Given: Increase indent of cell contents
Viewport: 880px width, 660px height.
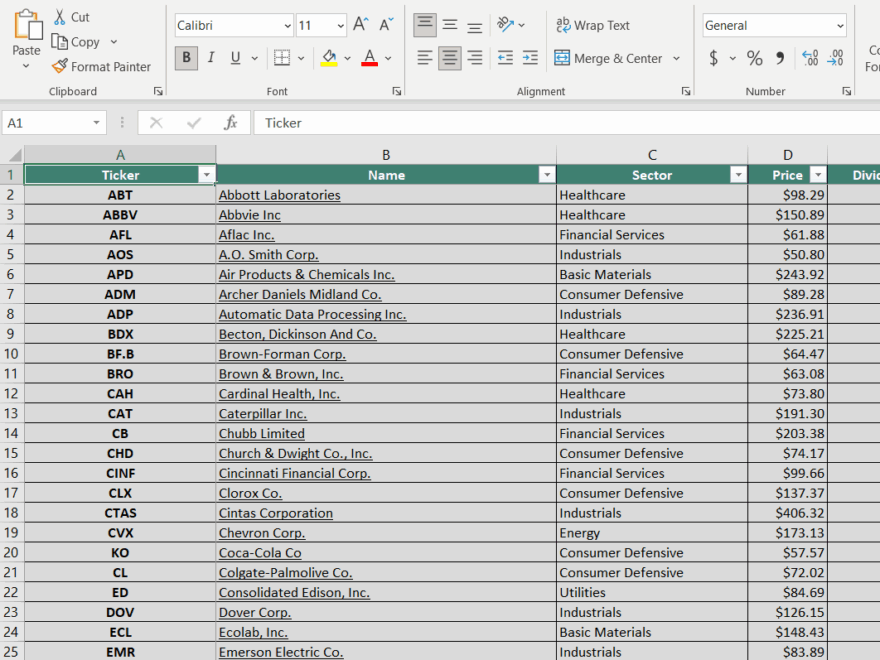Looking at the screenshot, I should 530,58.
